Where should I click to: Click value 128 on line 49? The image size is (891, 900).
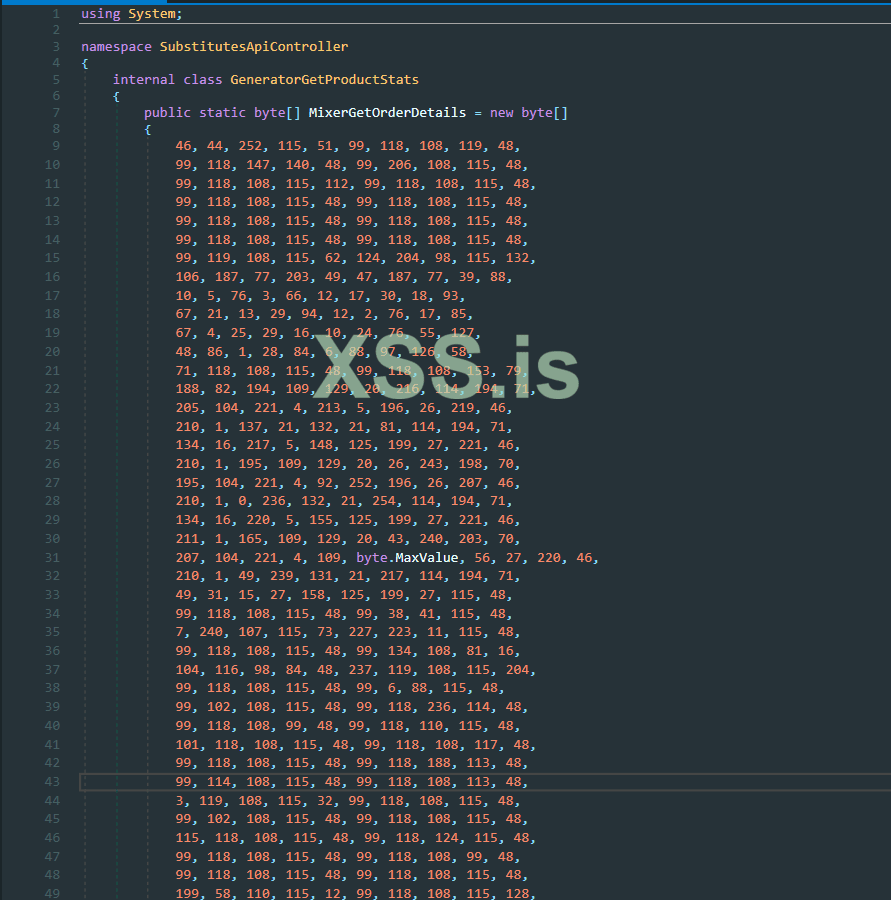(517, 893)
